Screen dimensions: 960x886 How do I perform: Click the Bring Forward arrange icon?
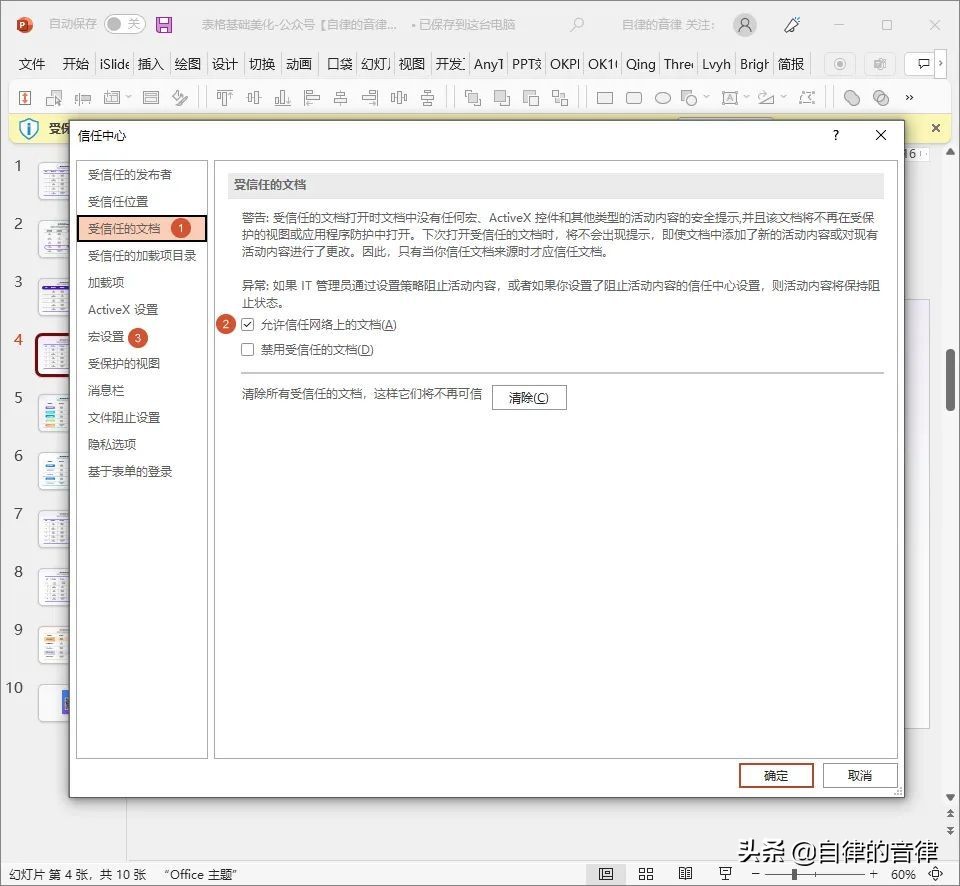tap(473, 97)
